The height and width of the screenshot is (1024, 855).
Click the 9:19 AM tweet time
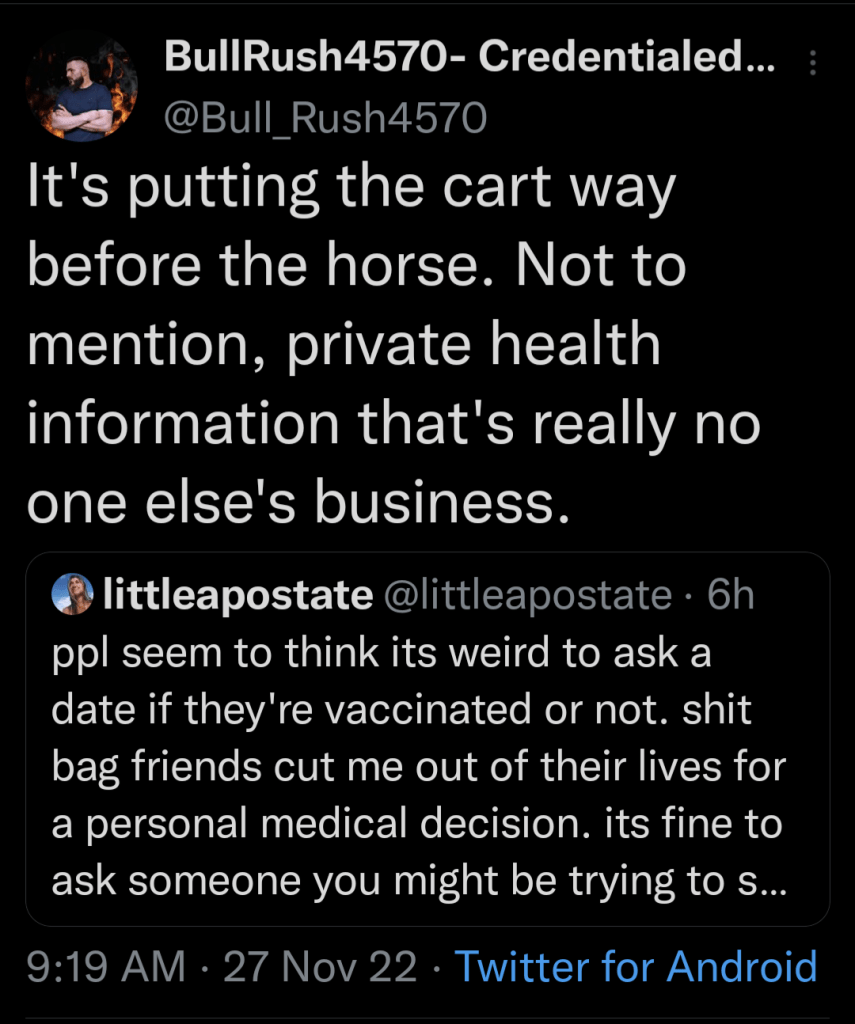[x=105, y=967]
